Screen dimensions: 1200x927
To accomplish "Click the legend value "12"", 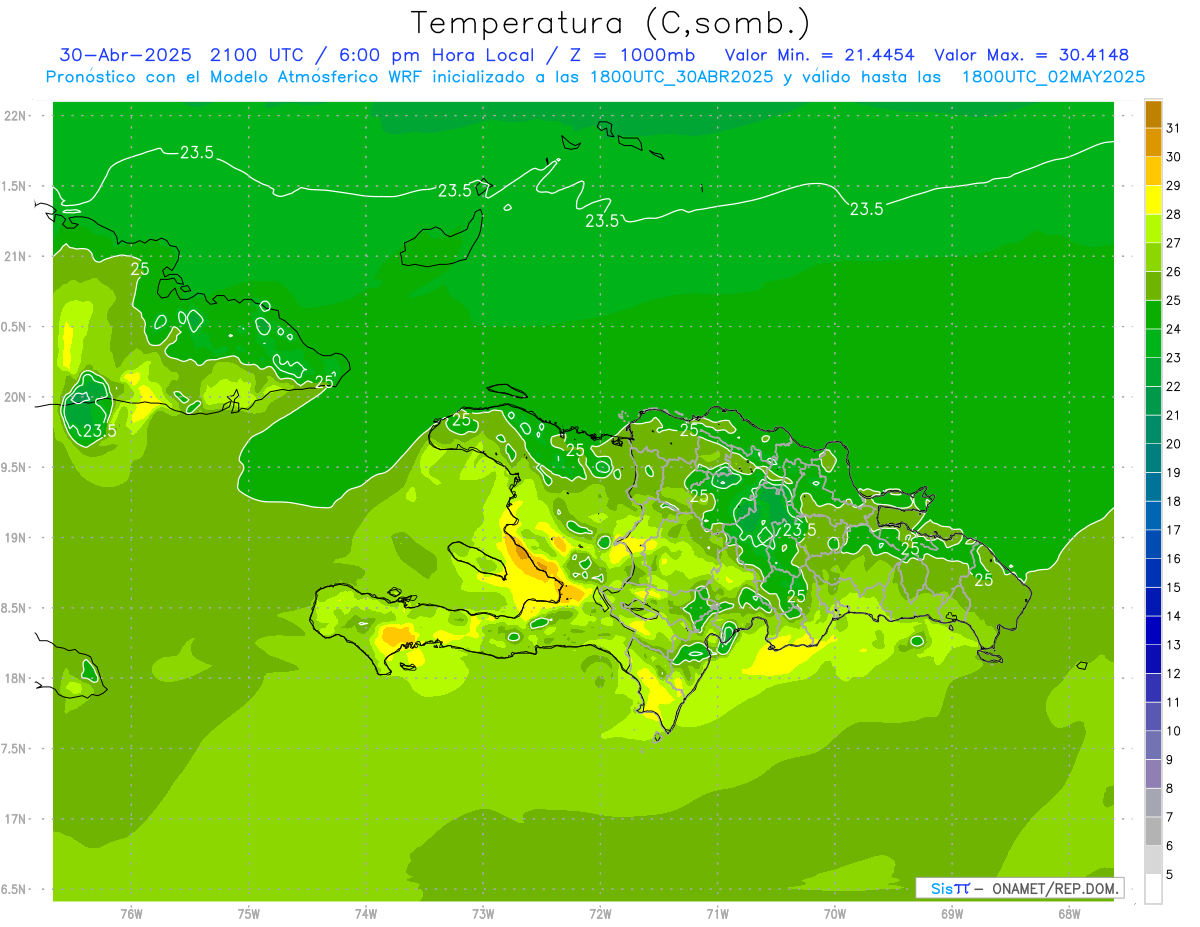I will tap(1174, 673).
